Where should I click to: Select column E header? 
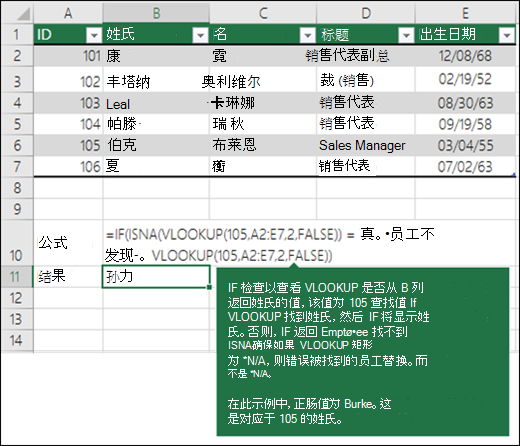click(465, 13)
